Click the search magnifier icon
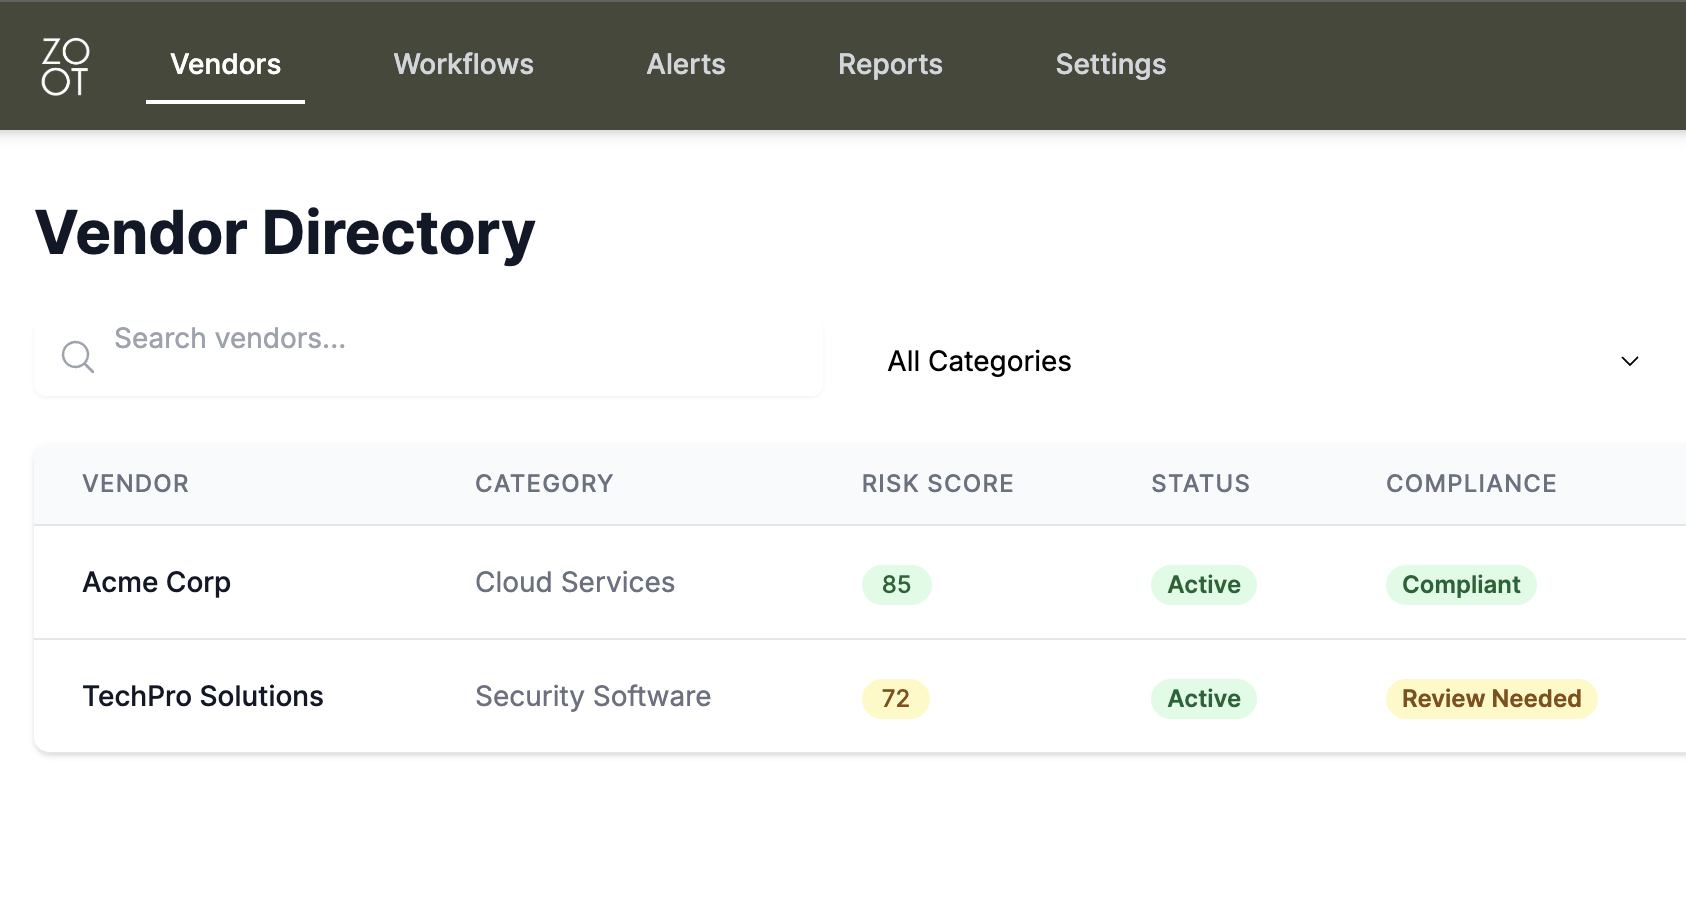This screenshot has height=924, width=1686. point(77,357)
